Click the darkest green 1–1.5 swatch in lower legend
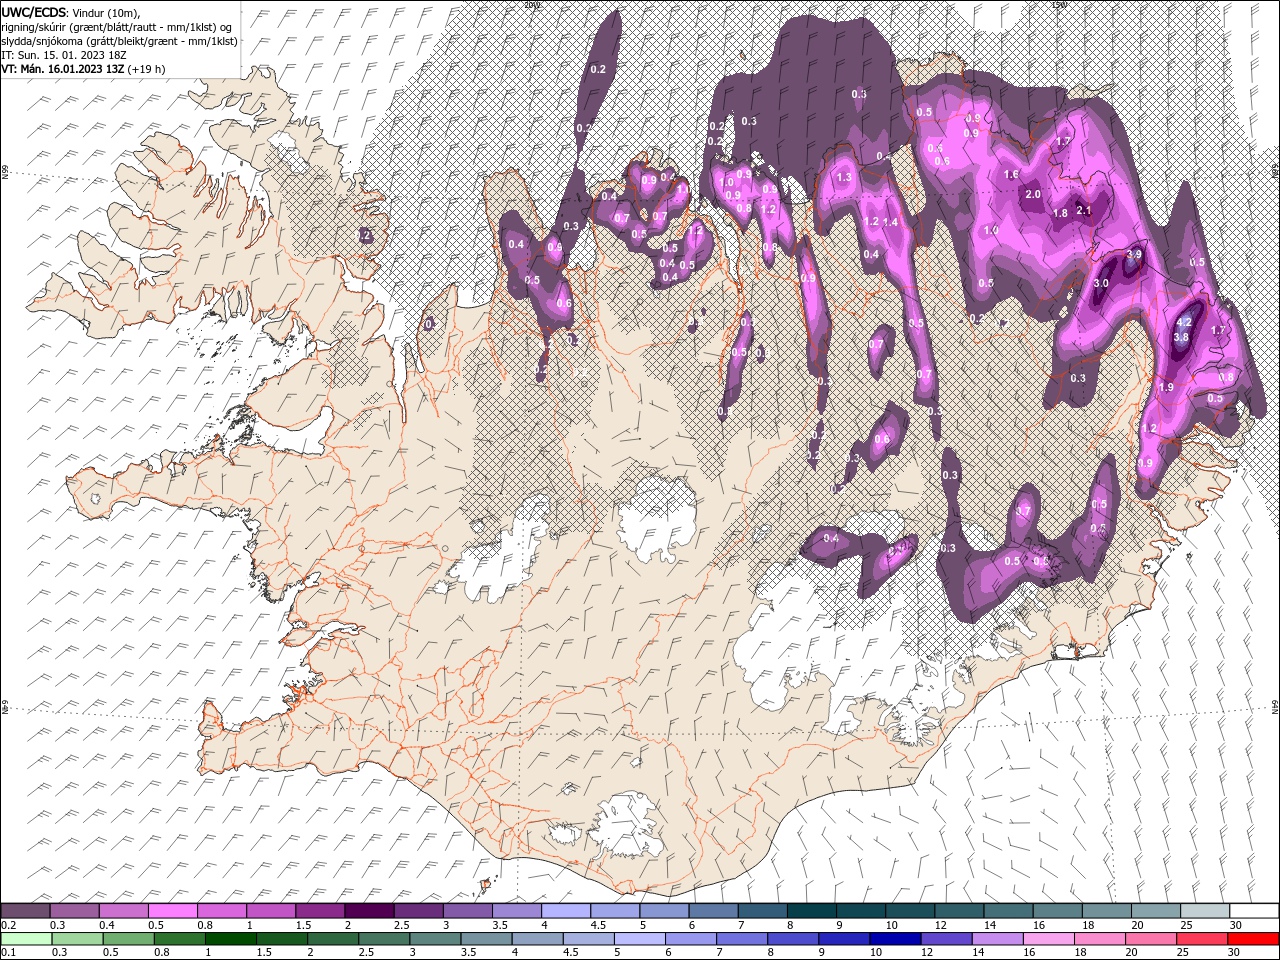The image size is (1280, 960). 230,939
